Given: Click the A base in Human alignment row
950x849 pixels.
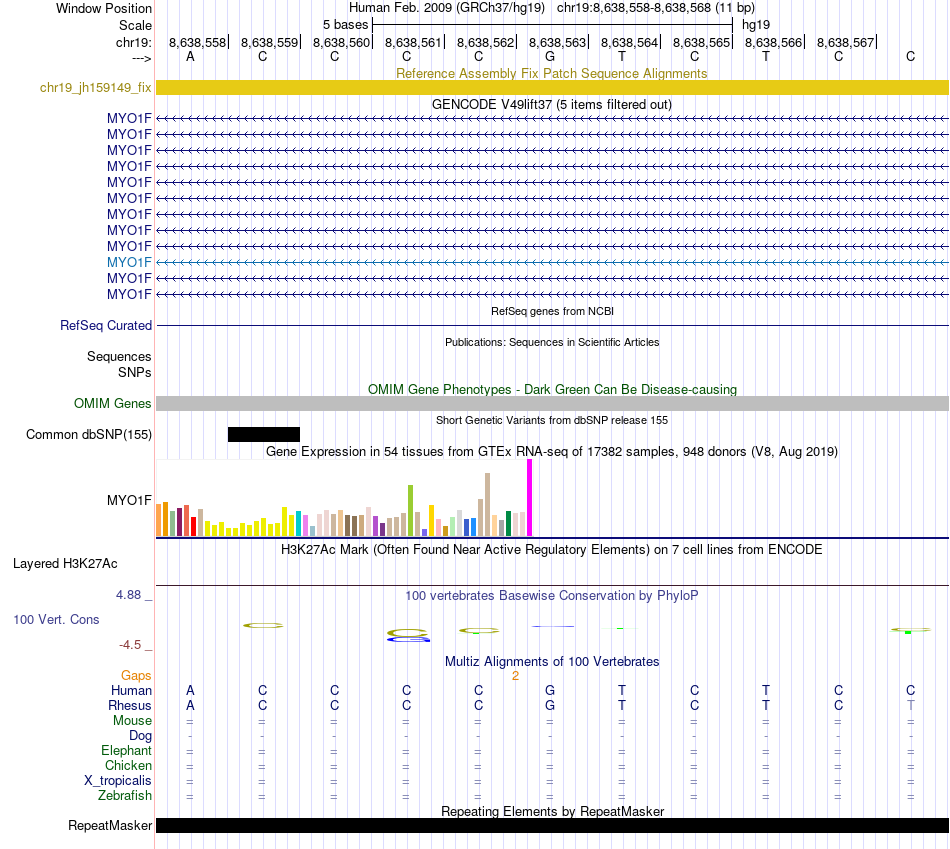Looking at the screenshot, I should 190,690.
